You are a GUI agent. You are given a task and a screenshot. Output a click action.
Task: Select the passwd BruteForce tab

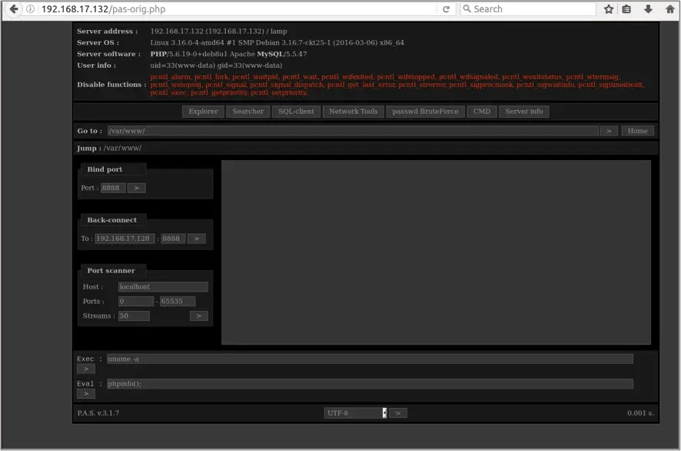pos(425,111)
